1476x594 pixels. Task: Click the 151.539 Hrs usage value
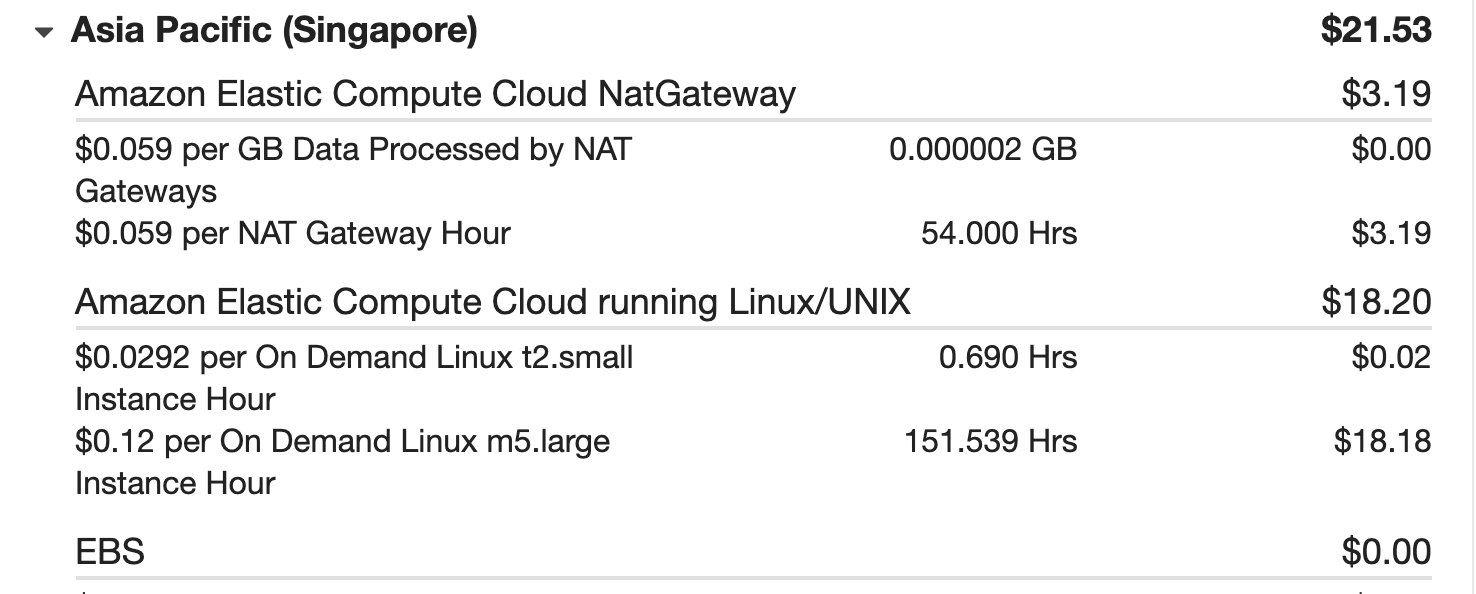pyautogui.click(x=990, y=441)
